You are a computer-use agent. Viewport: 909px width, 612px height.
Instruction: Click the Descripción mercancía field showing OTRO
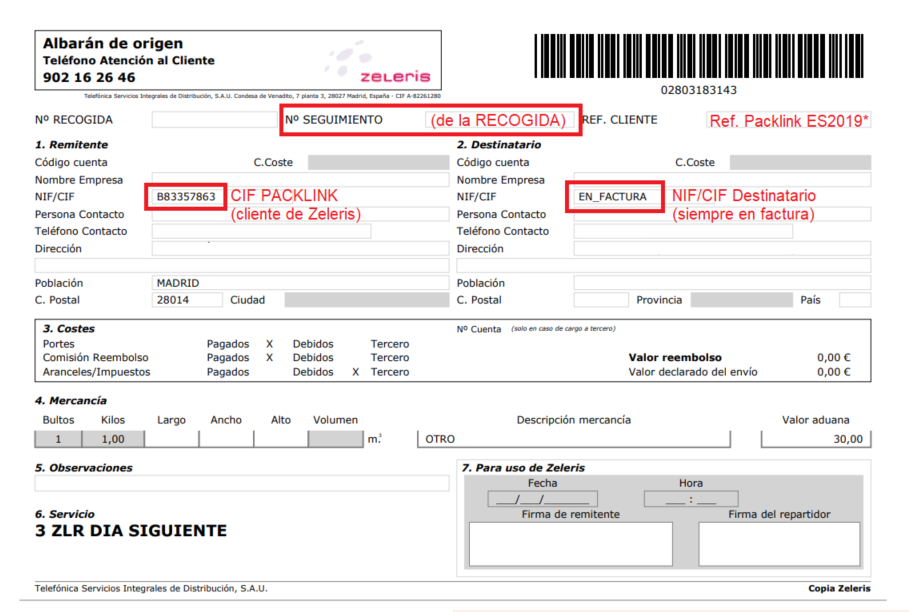point(574,439)
